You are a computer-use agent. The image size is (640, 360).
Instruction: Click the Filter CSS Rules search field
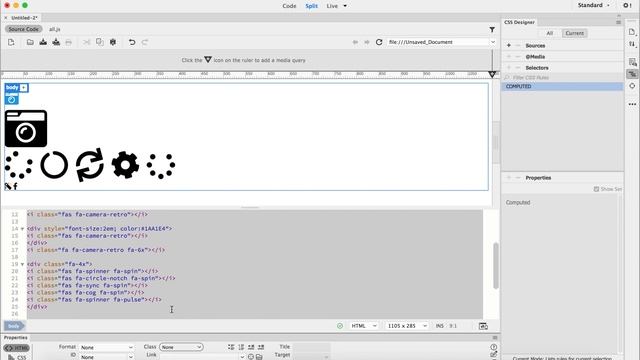(x=562, y=78)
